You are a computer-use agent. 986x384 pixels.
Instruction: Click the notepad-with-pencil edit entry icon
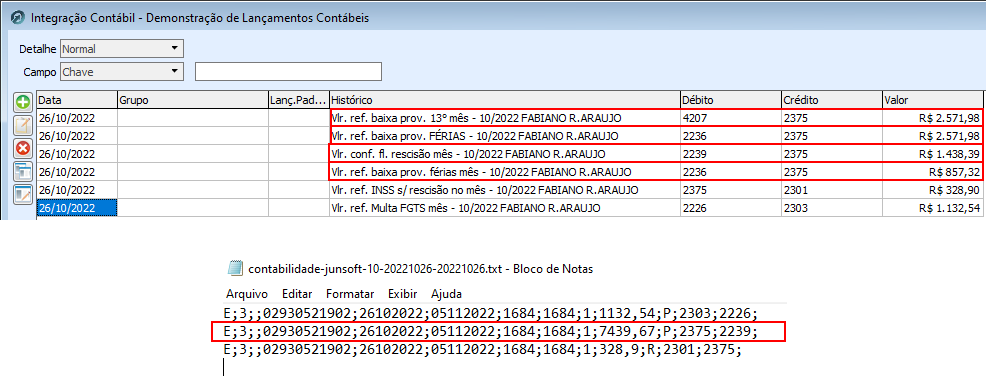[23, 126]
